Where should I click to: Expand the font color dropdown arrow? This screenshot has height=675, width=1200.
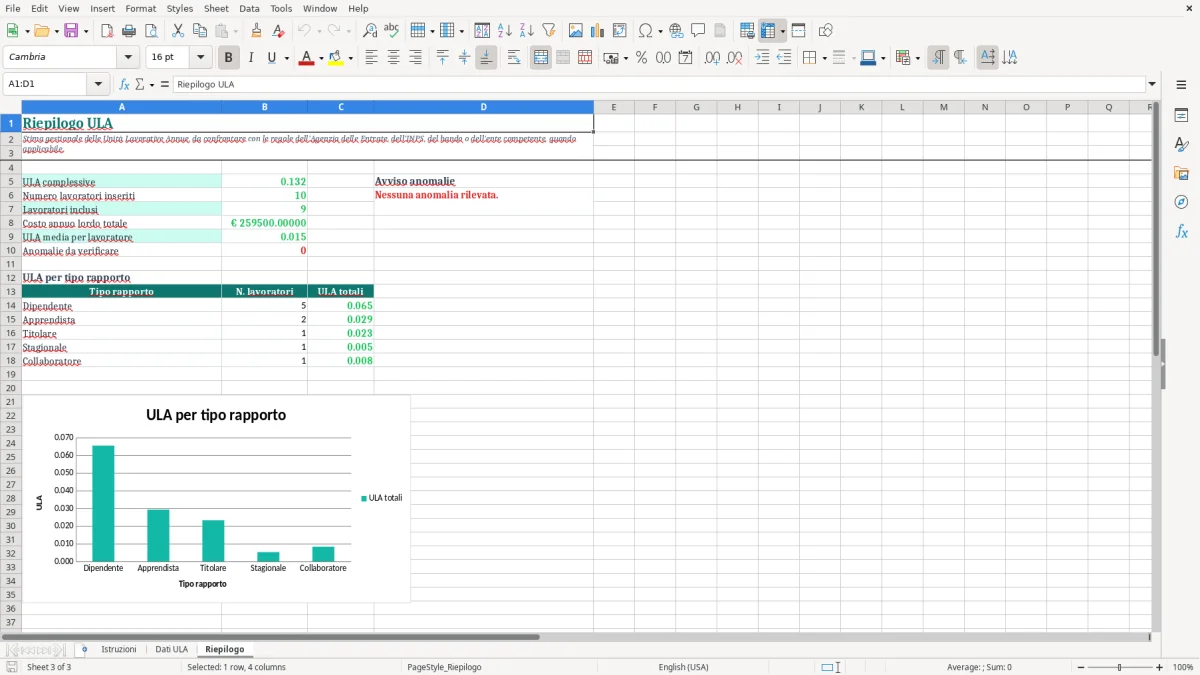(321, 58)
